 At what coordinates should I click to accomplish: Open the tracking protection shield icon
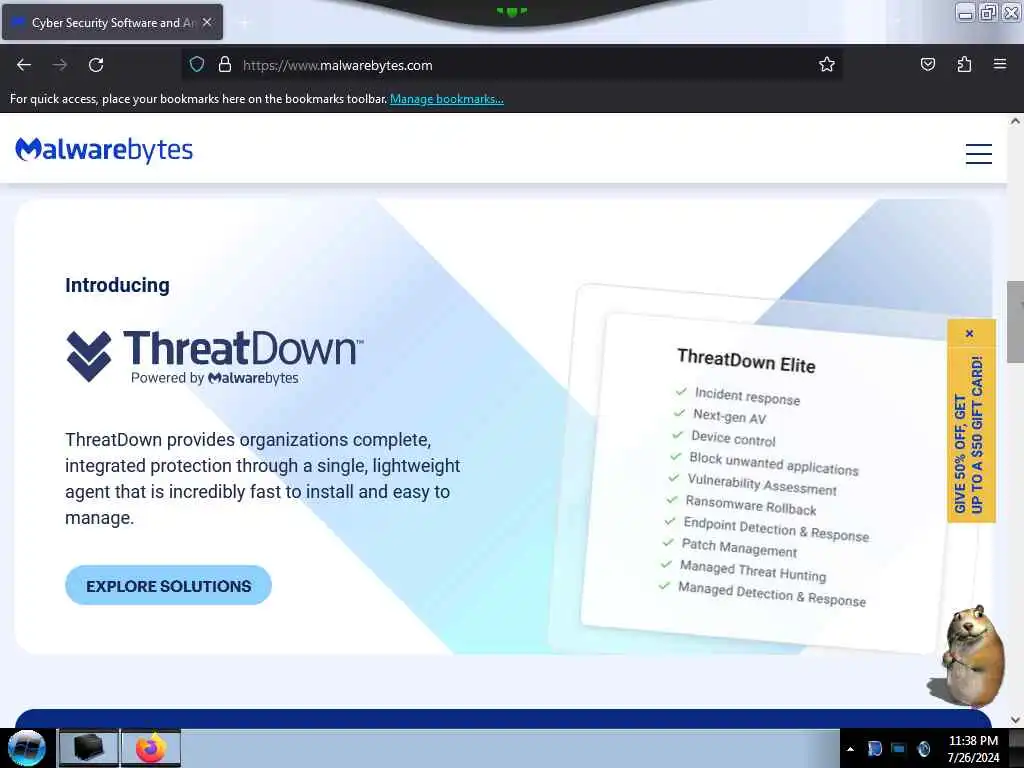tap(197, 64)
